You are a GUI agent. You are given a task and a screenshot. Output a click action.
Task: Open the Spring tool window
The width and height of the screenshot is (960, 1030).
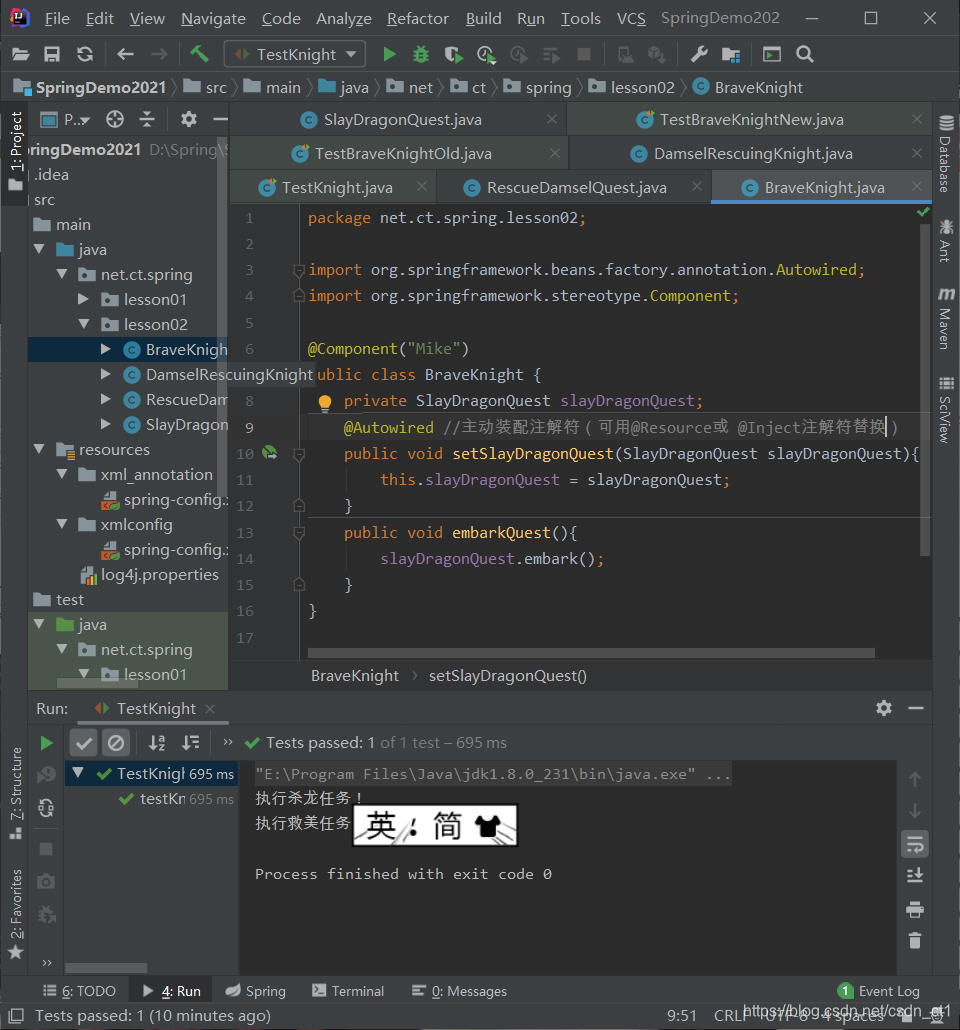click(x=256, y=991)
